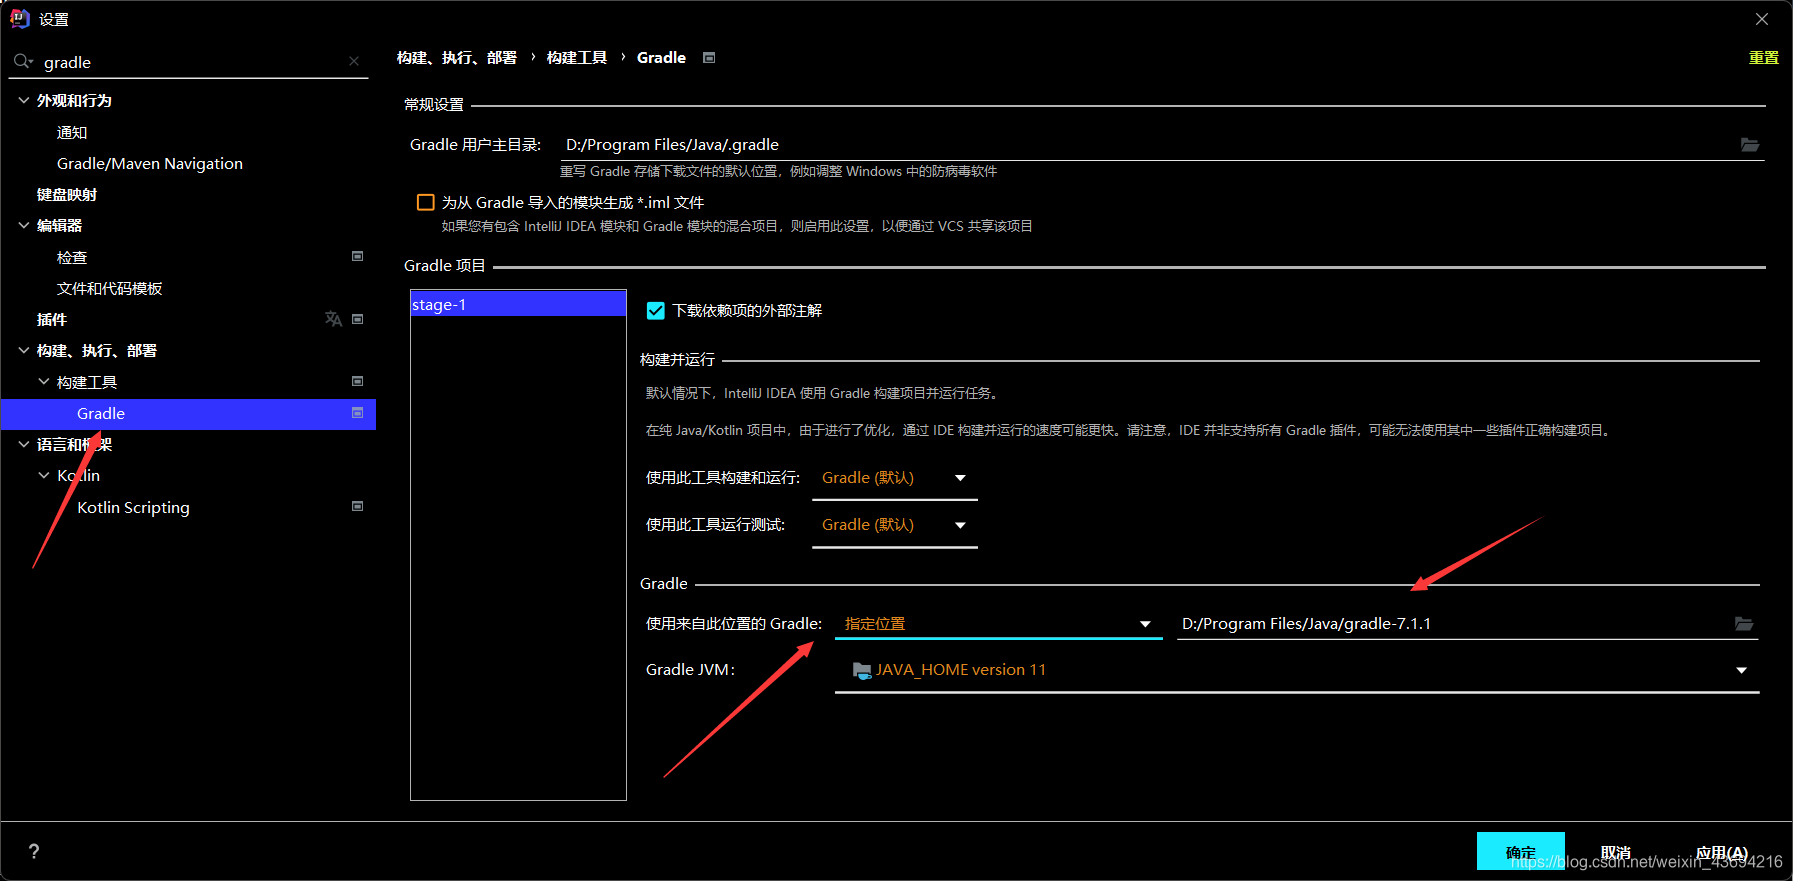Click the settings search field
Image resolution: width=1793 pixels, height=881 pixels.
click(x=190, y=62)
